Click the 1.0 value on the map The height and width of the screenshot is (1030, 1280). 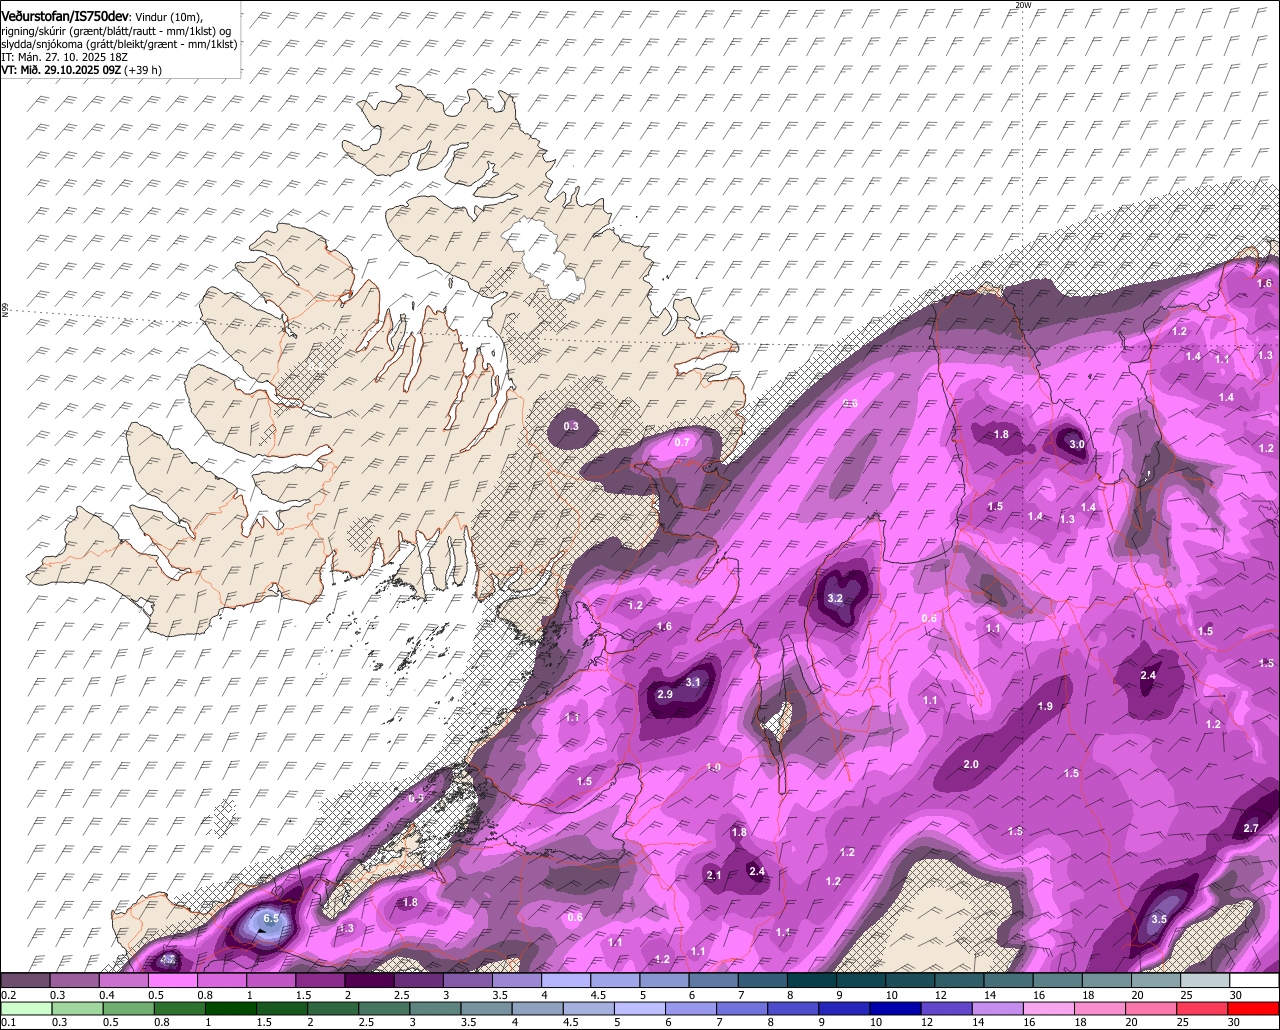click(x=713, y=768)
